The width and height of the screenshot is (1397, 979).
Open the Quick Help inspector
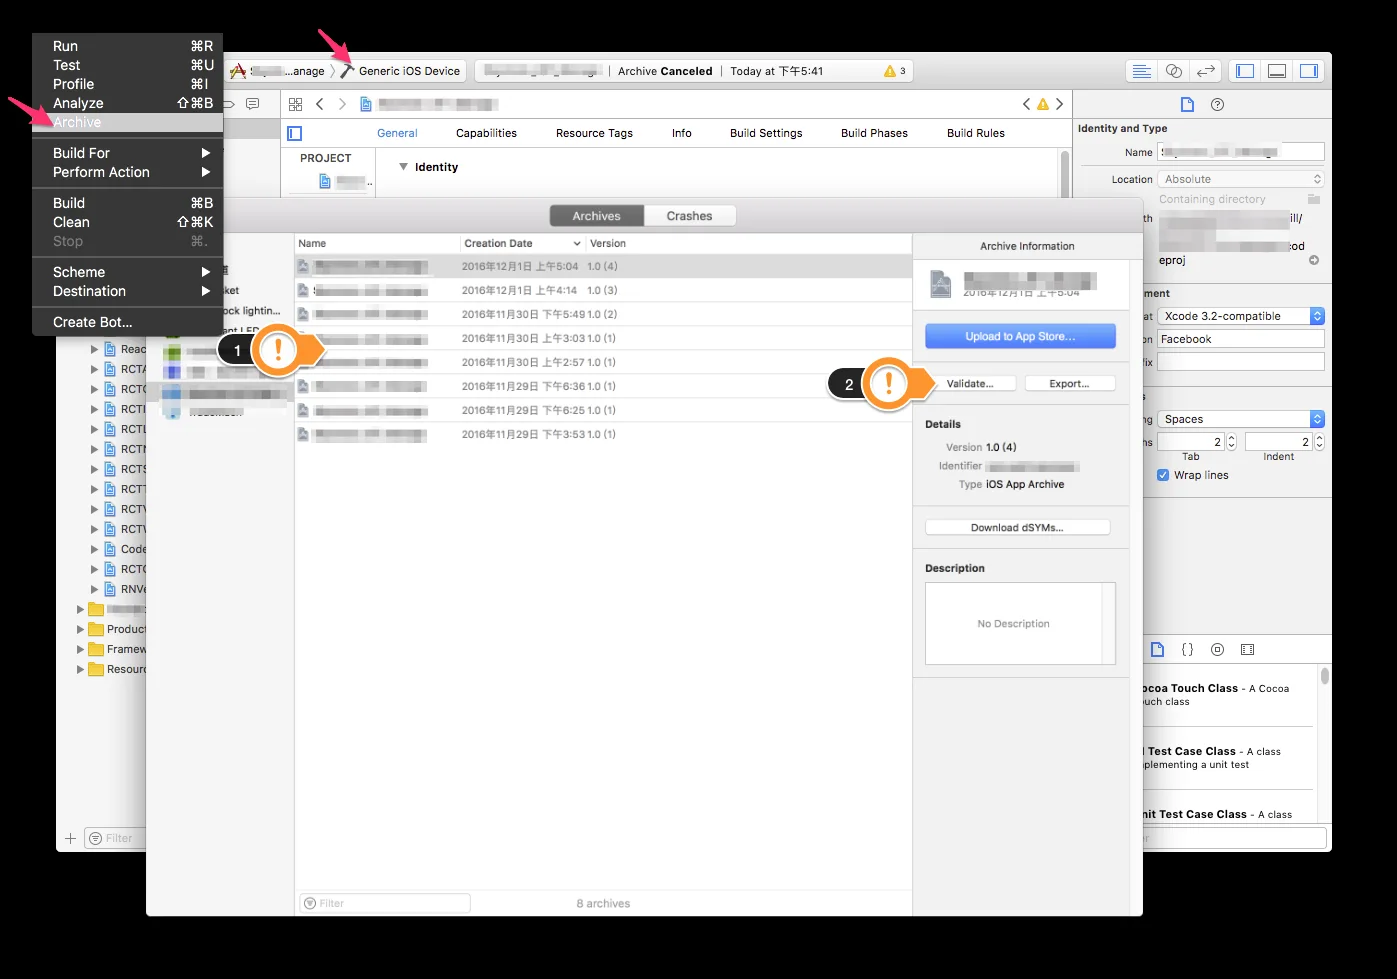click(x=1217, y=104)
